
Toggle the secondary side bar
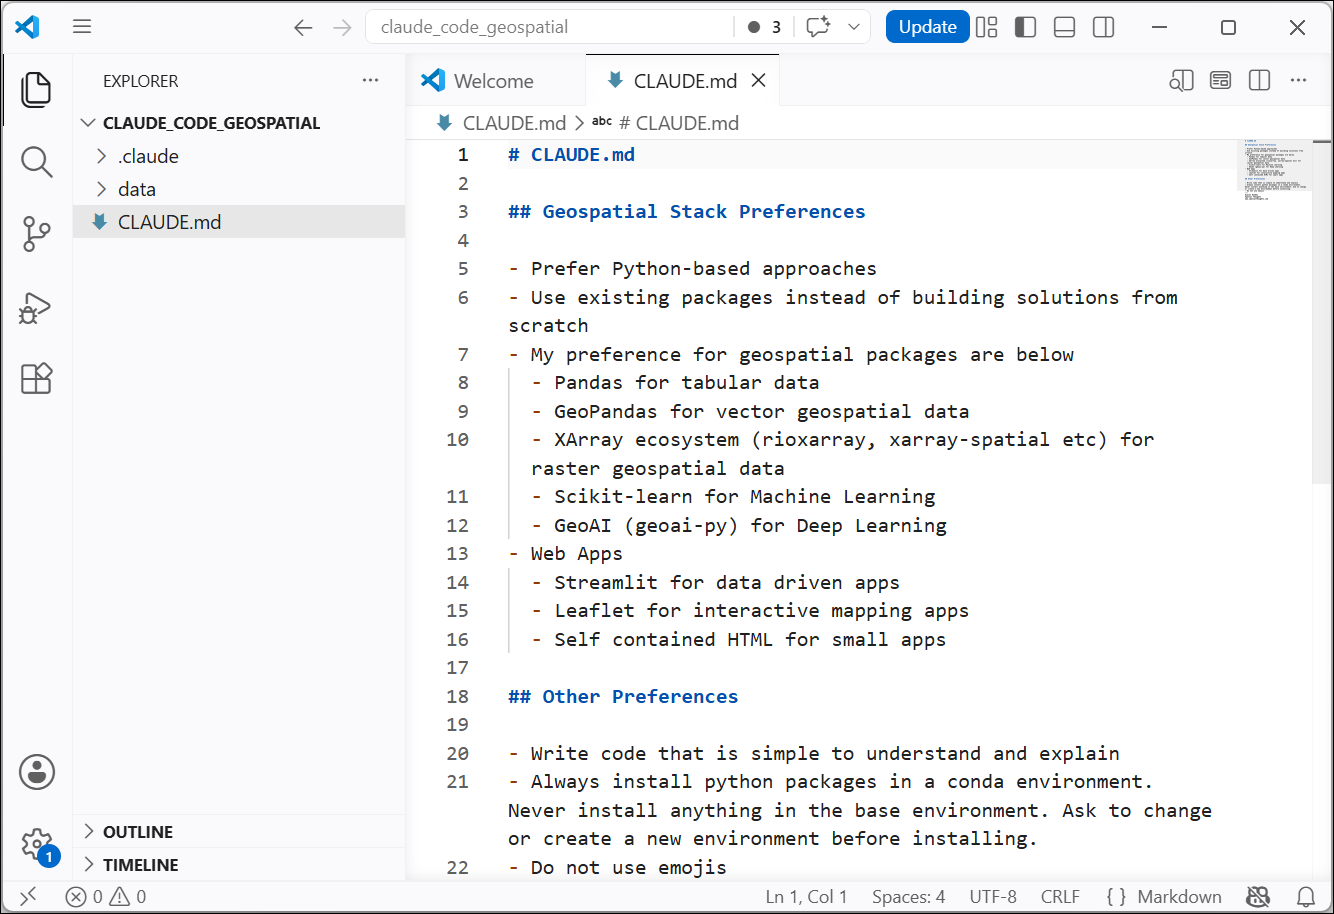click(1104, 27)
